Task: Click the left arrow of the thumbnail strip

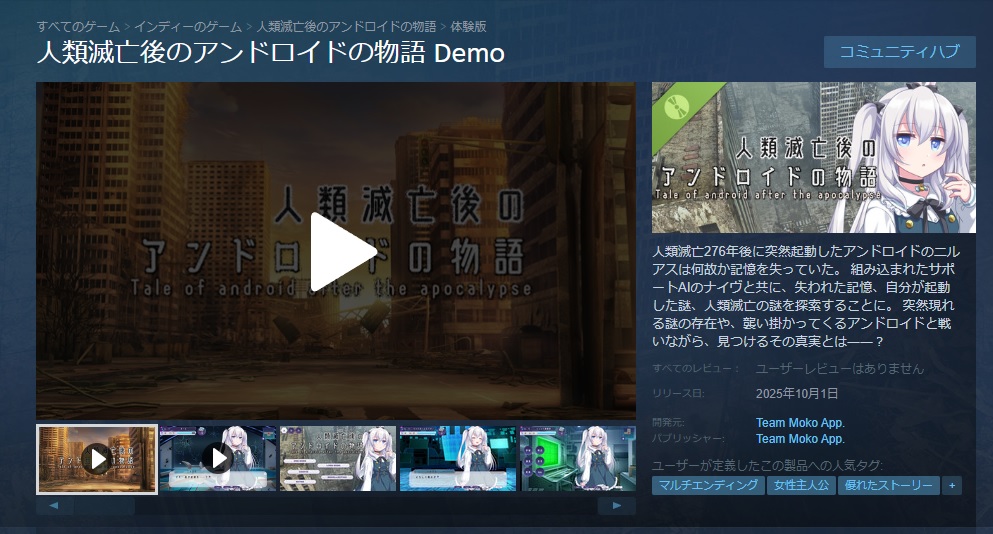Action: (x=54, y=506)
